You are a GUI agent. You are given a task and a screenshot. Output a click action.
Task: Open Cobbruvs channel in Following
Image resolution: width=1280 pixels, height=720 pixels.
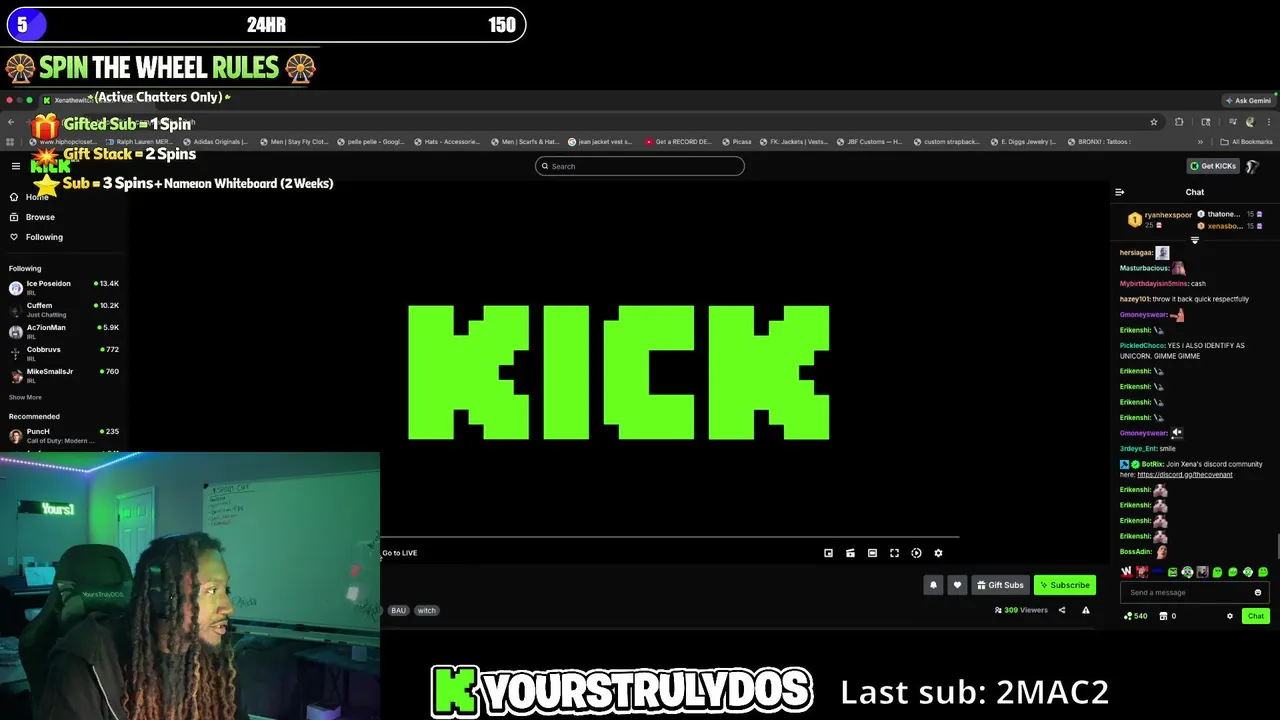point(63,353)
